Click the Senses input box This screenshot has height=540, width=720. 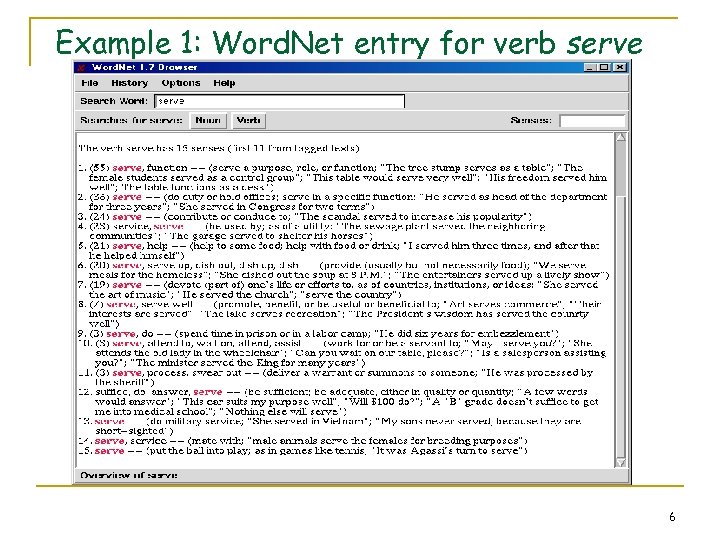click(592, 120)
